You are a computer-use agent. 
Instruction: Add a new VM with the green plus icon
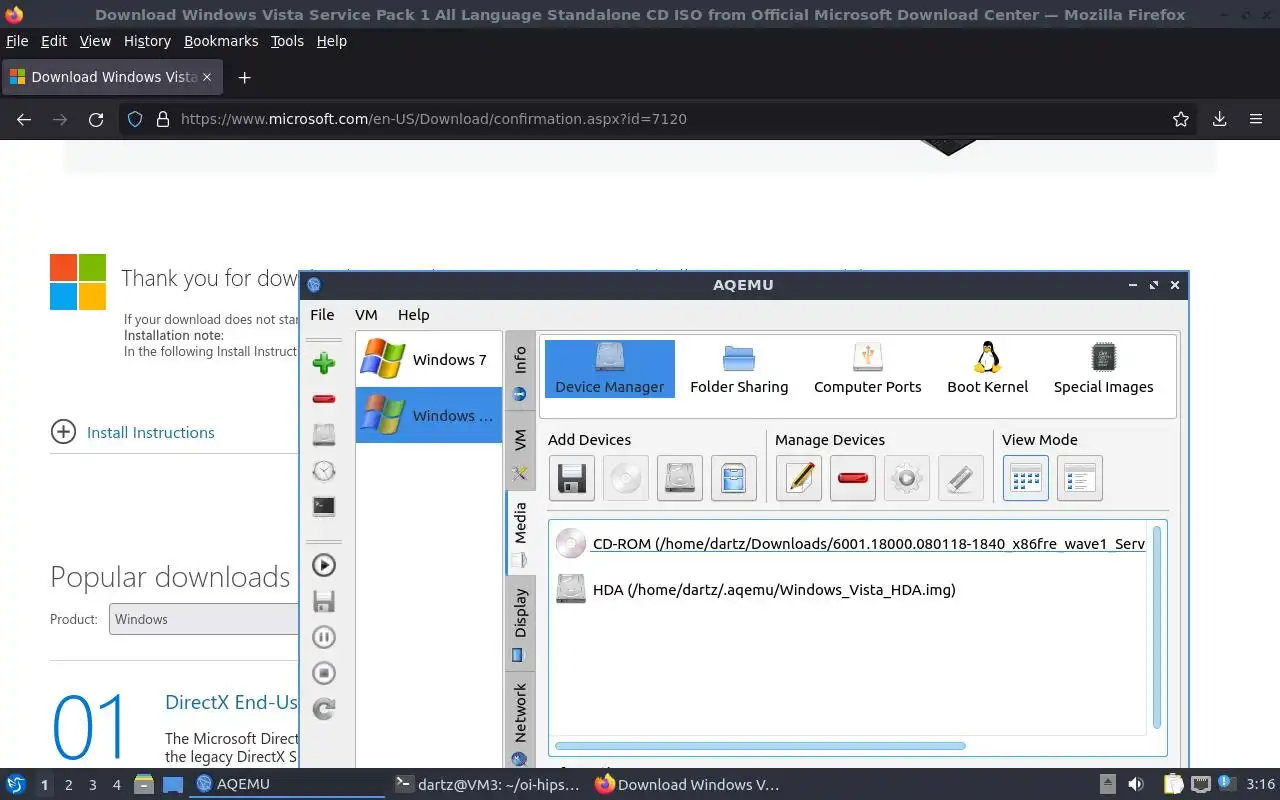pyautogui.click(x=323, y=363)
